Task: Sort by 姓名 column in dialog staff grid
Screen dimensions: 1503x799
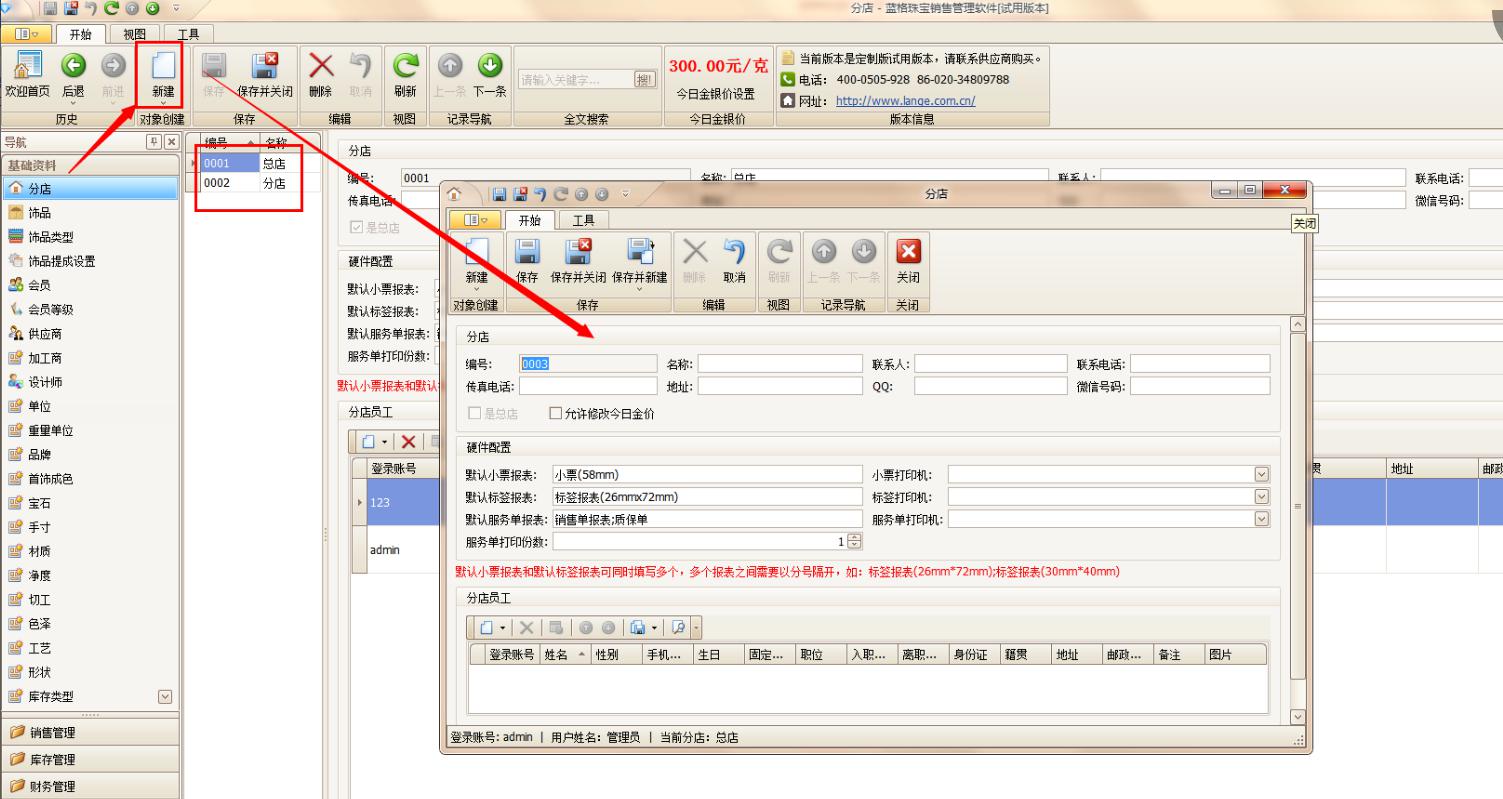Action: (x=565, y=654)
